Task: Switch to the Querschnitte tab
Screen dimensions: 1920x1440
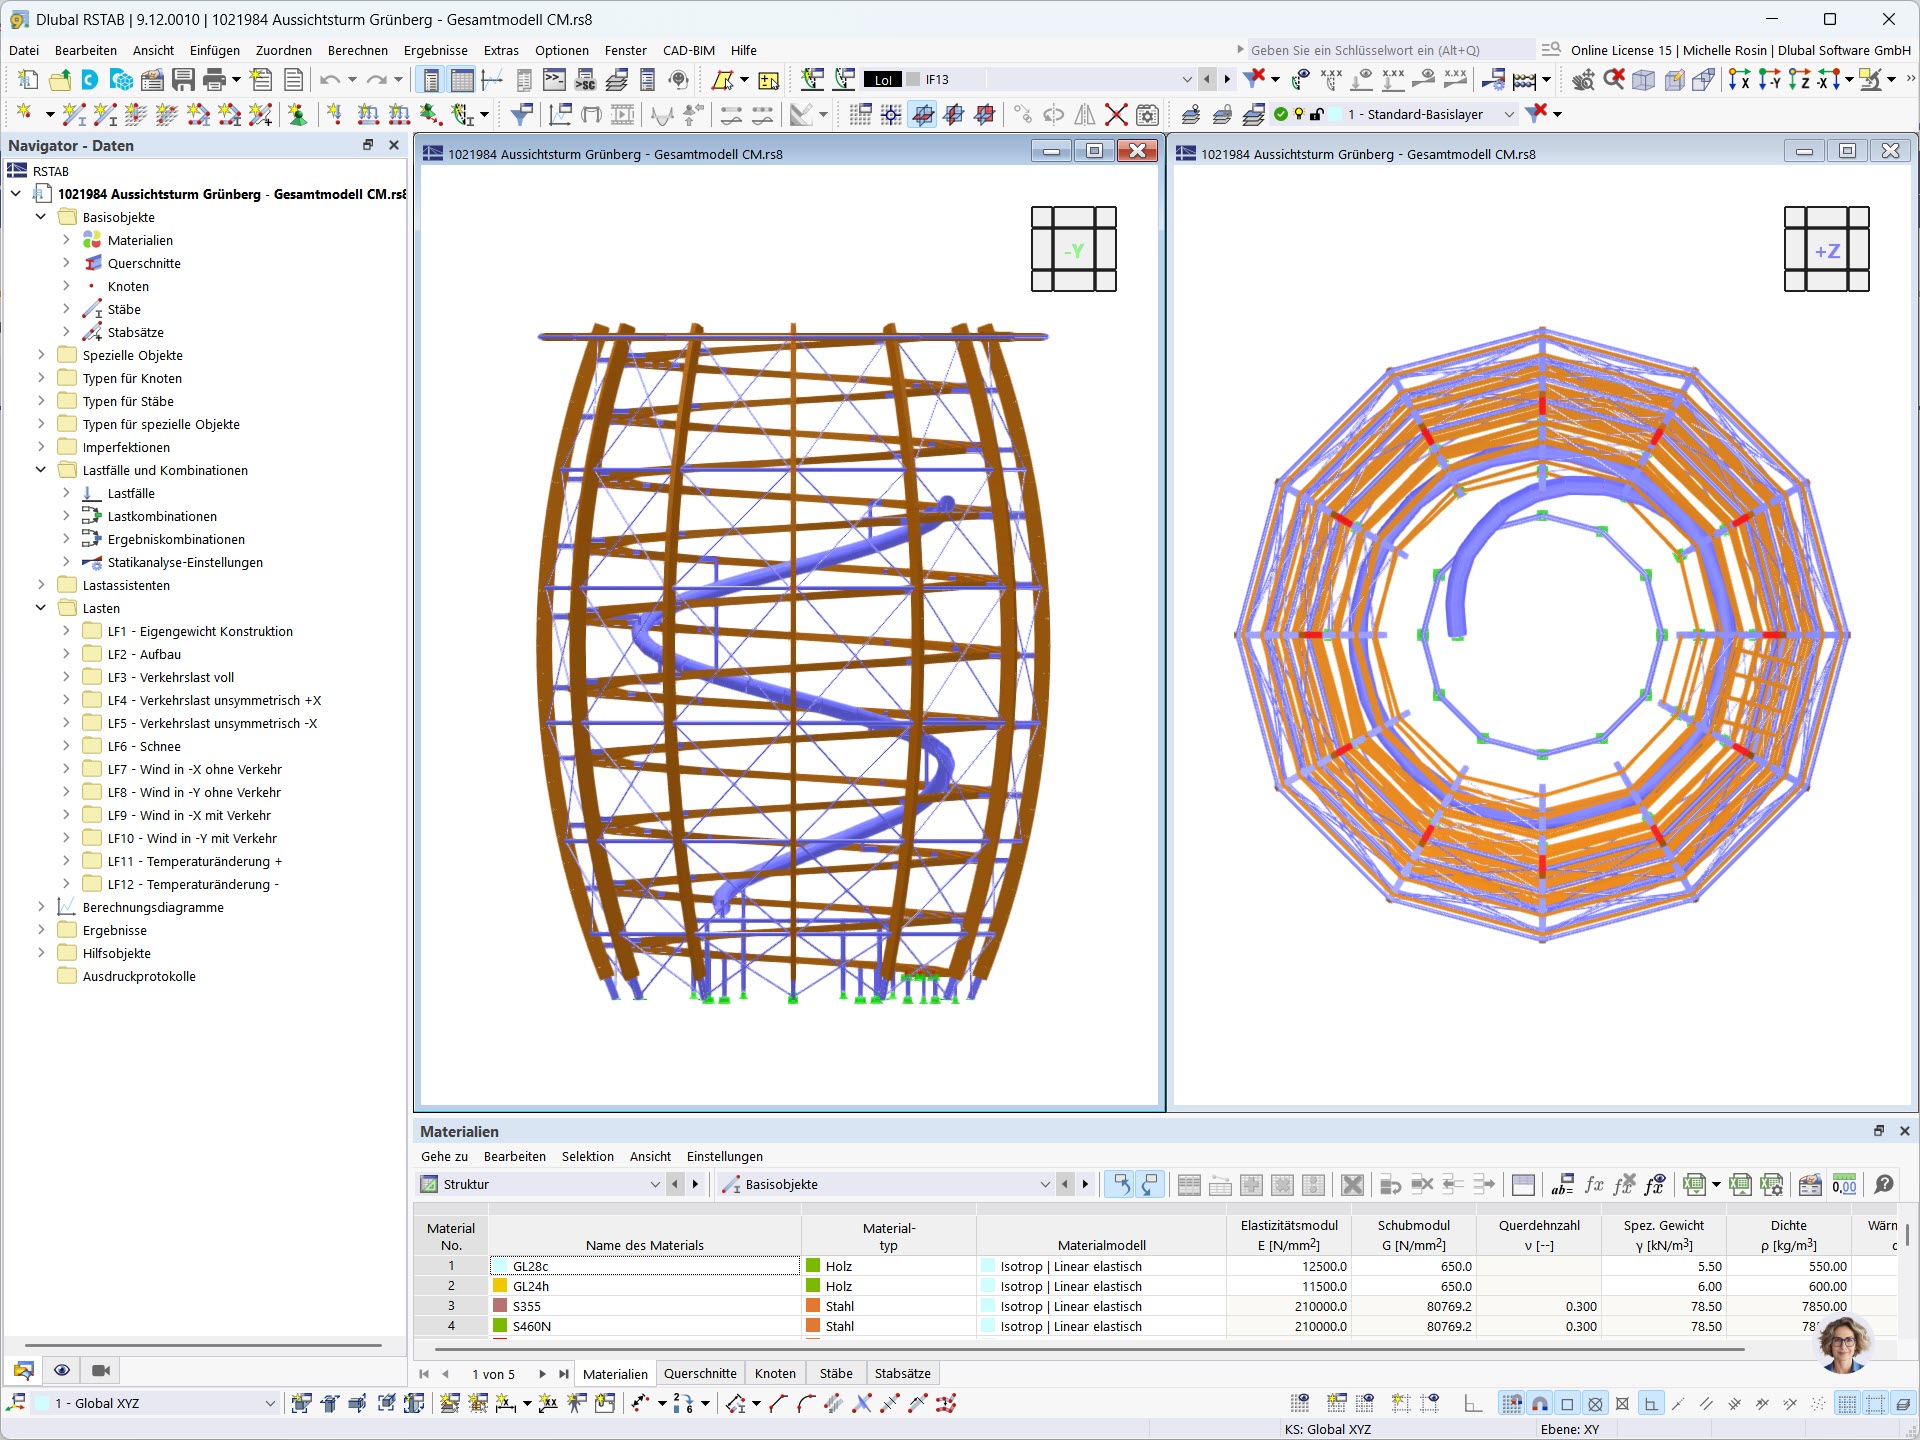Action: (699, 1373)
